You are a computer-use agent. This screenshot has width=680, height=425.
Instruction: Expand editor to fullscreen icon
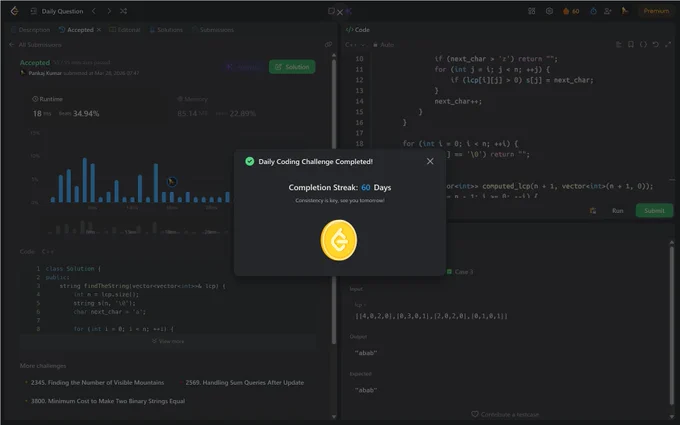click(x=668, y=45)
